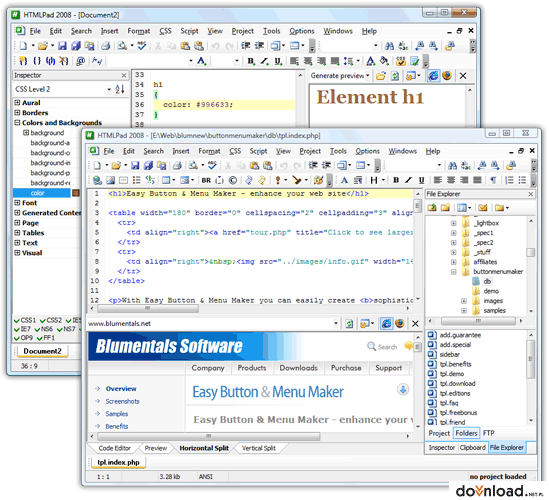Toggle the CSS1 compatibility check
The width and height of the screenshot is (549, 500).
[x=25, y=320]
